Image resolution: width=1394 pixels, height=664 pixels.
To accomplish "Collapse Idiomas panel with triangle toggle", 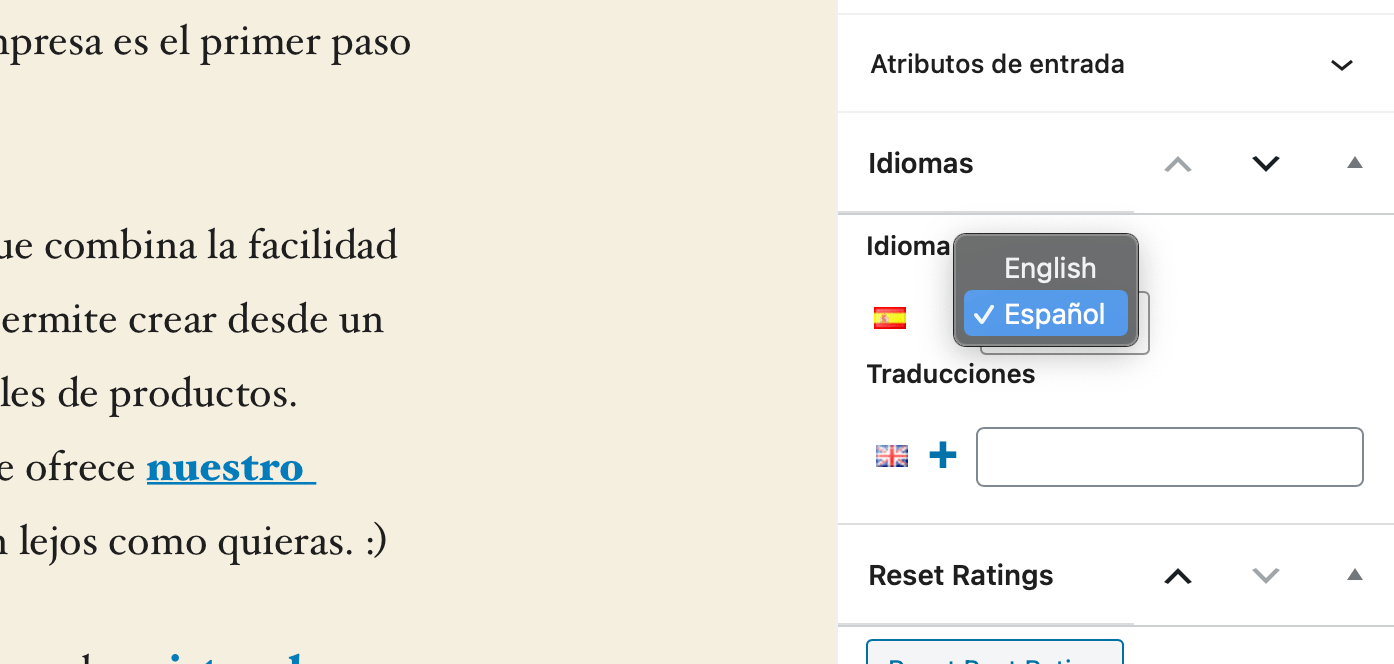I will tap(1355, 163).
